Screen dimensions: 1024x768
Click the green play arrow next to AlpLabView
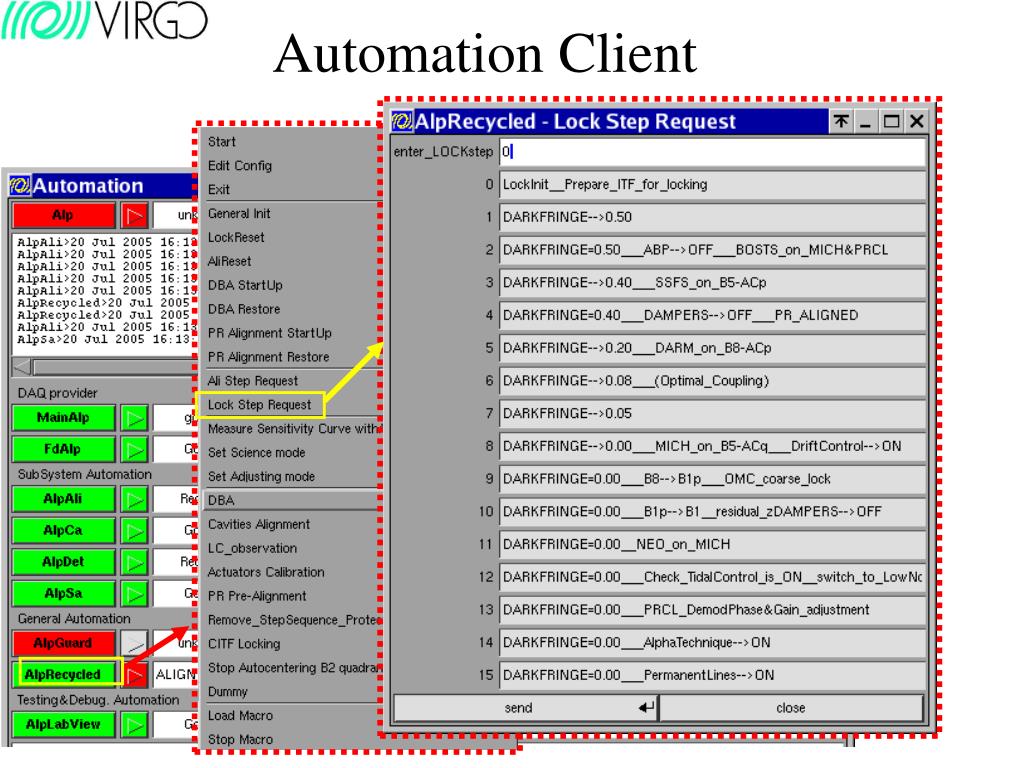(135, 725)
